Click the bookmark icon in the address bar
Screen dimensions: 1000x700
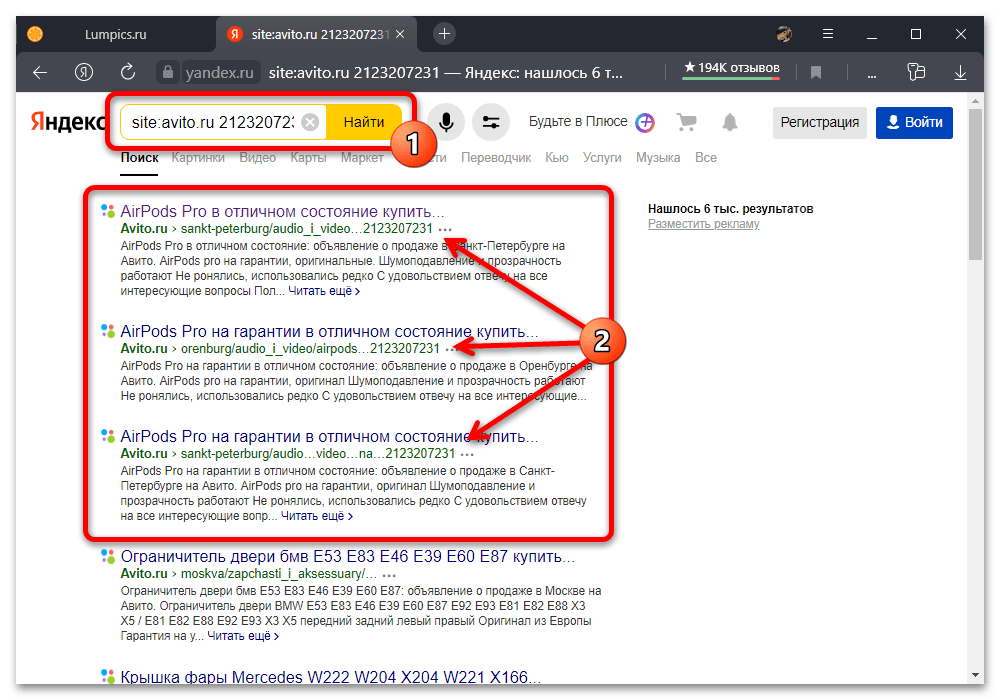[816, 72]
